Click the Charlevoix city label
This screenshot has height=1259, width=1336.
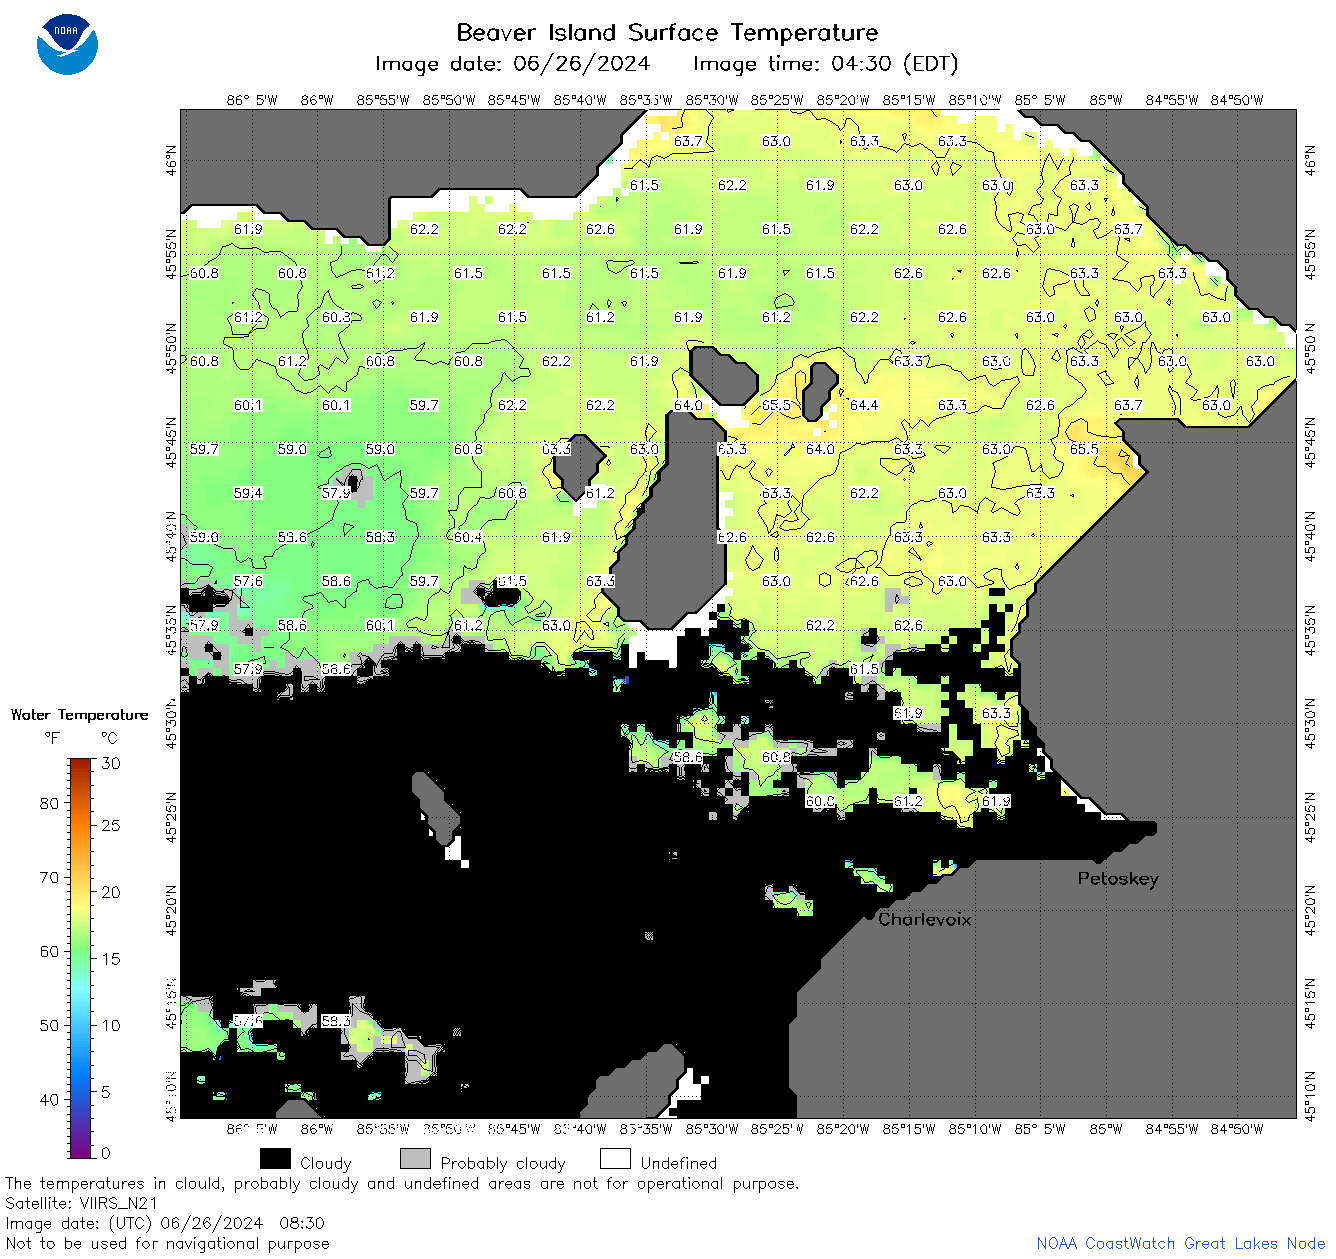(925, 919)
